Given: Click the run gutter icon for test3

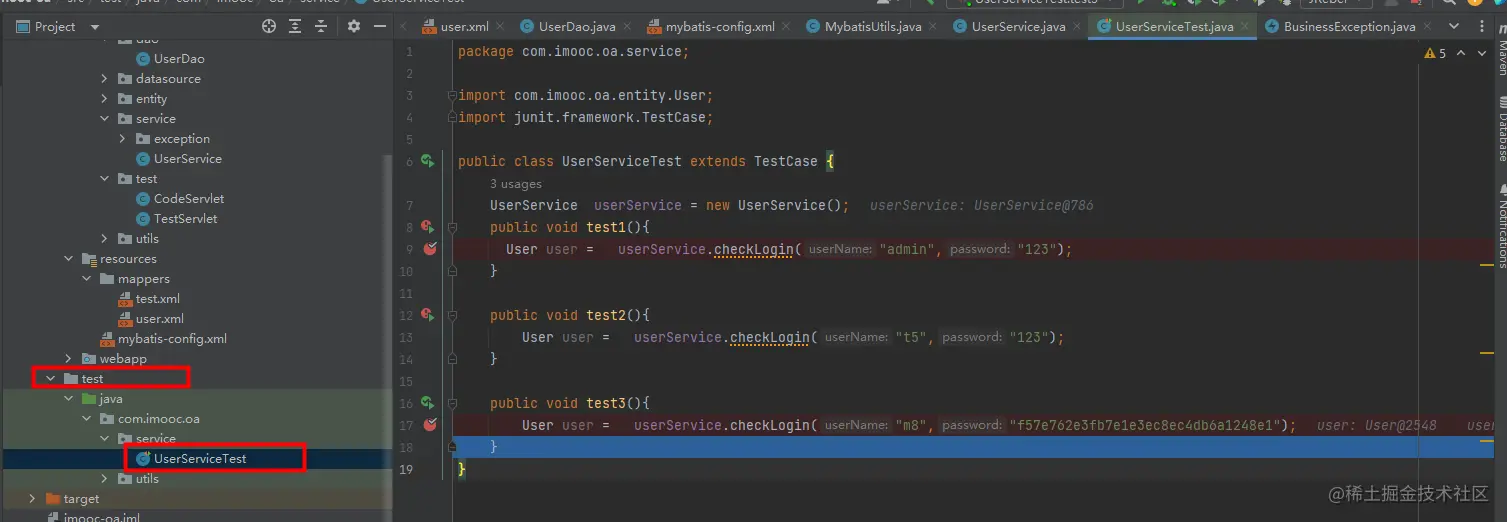Looking at the screenshot, I should 427,403.
